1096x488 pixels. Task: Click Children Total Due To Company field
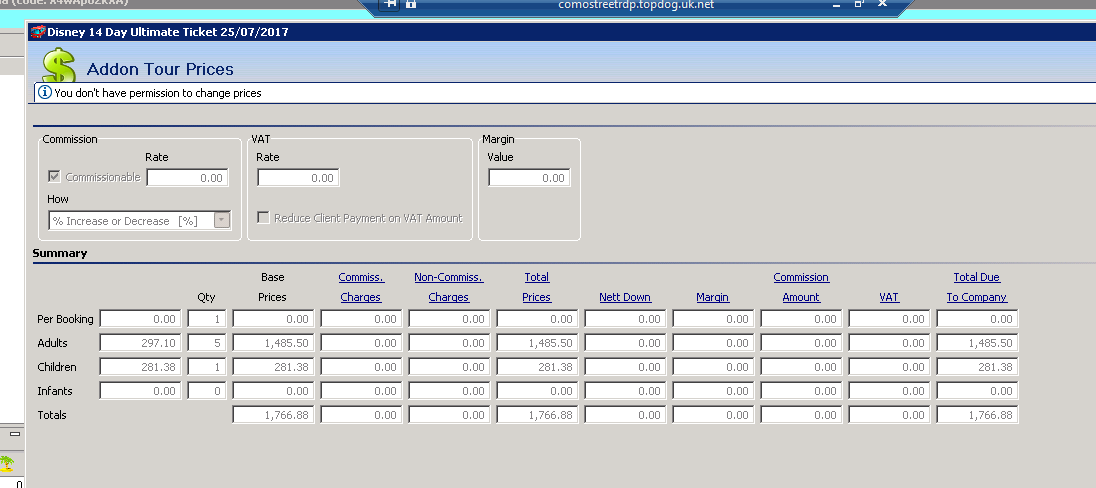(977, 367)
